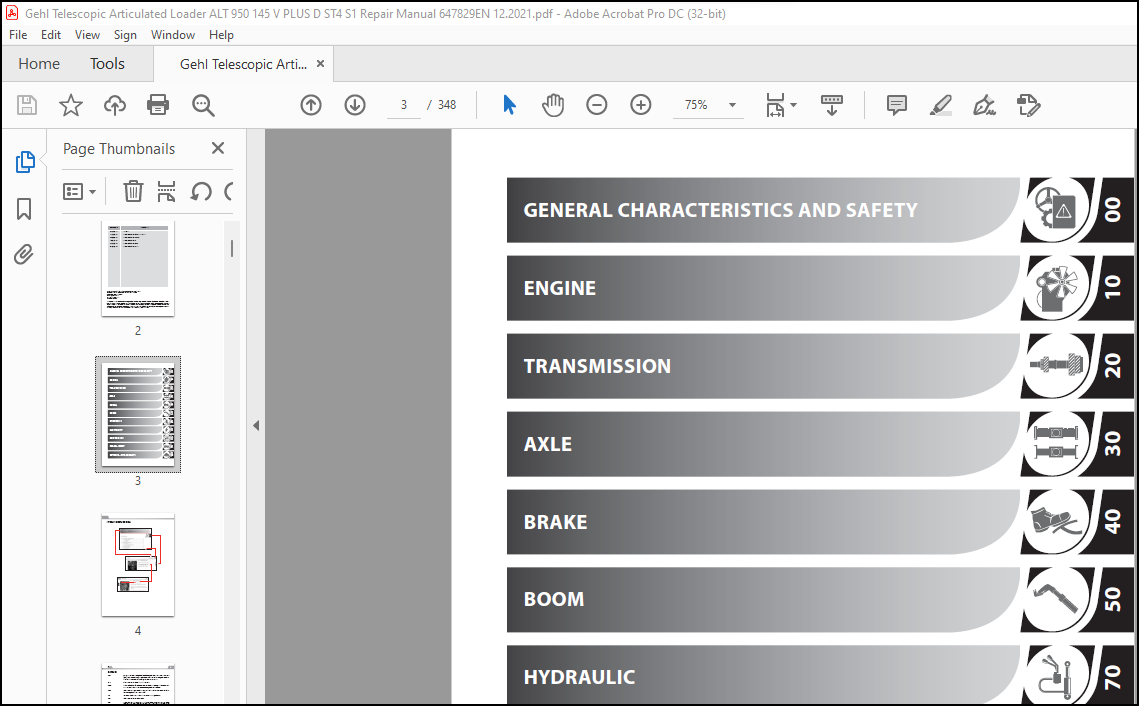The image size is (1139, 706).
Task: Delete selected page with trash icon
Action: (133, 192)
